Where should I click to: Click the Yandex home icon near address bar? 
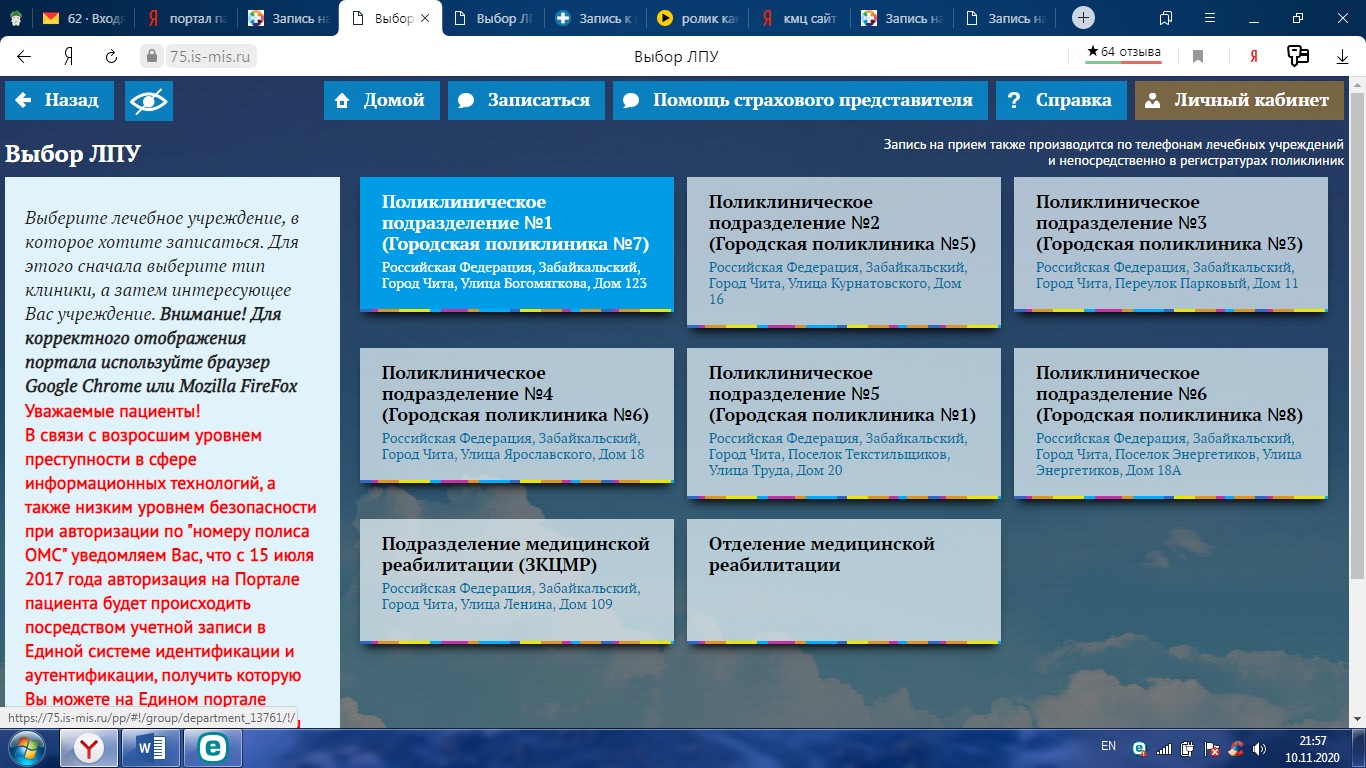coord(69,57)
